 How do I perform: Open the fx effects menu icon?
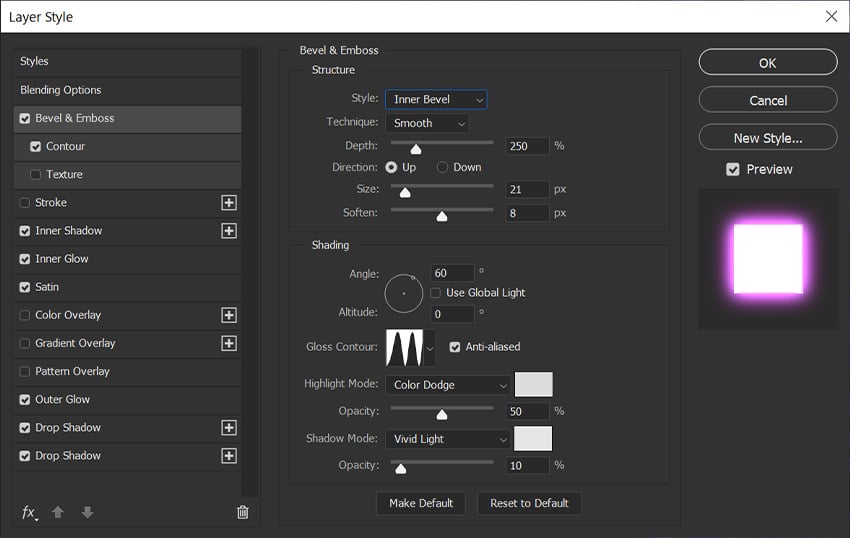coord(29,512)
